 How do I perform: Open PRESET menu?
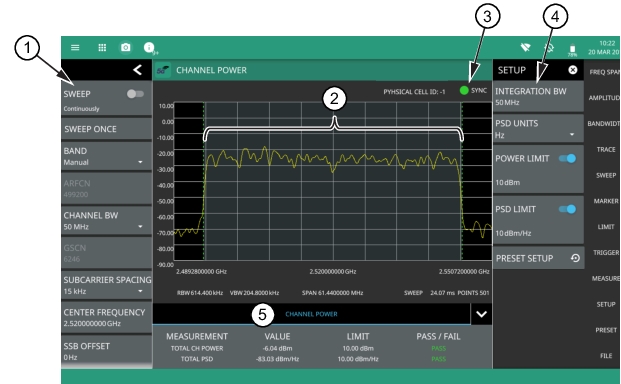pyautogui.click(x=606, y=330)
